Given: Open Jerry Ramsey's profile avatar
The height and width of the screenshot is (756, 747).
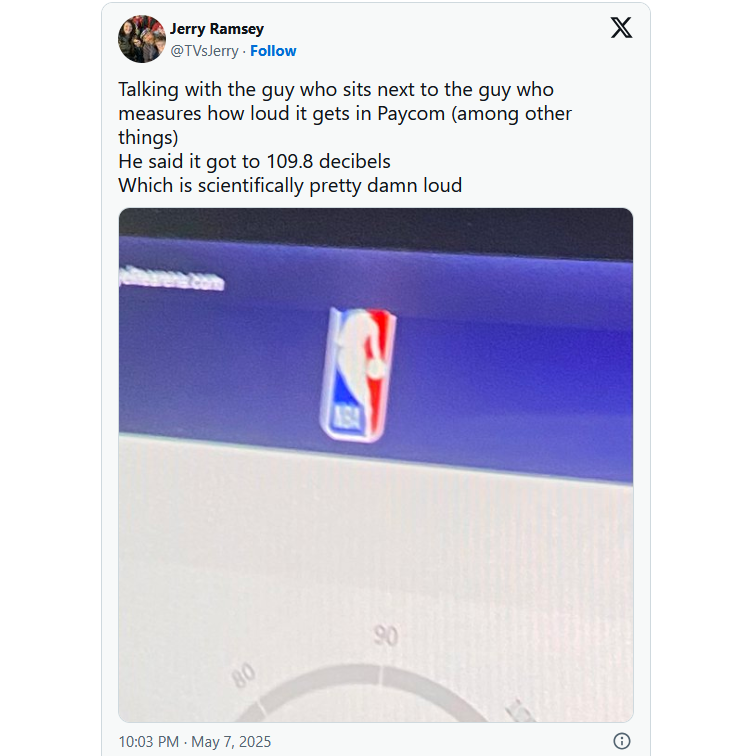Looking at the screenshot, I should 142,39.
